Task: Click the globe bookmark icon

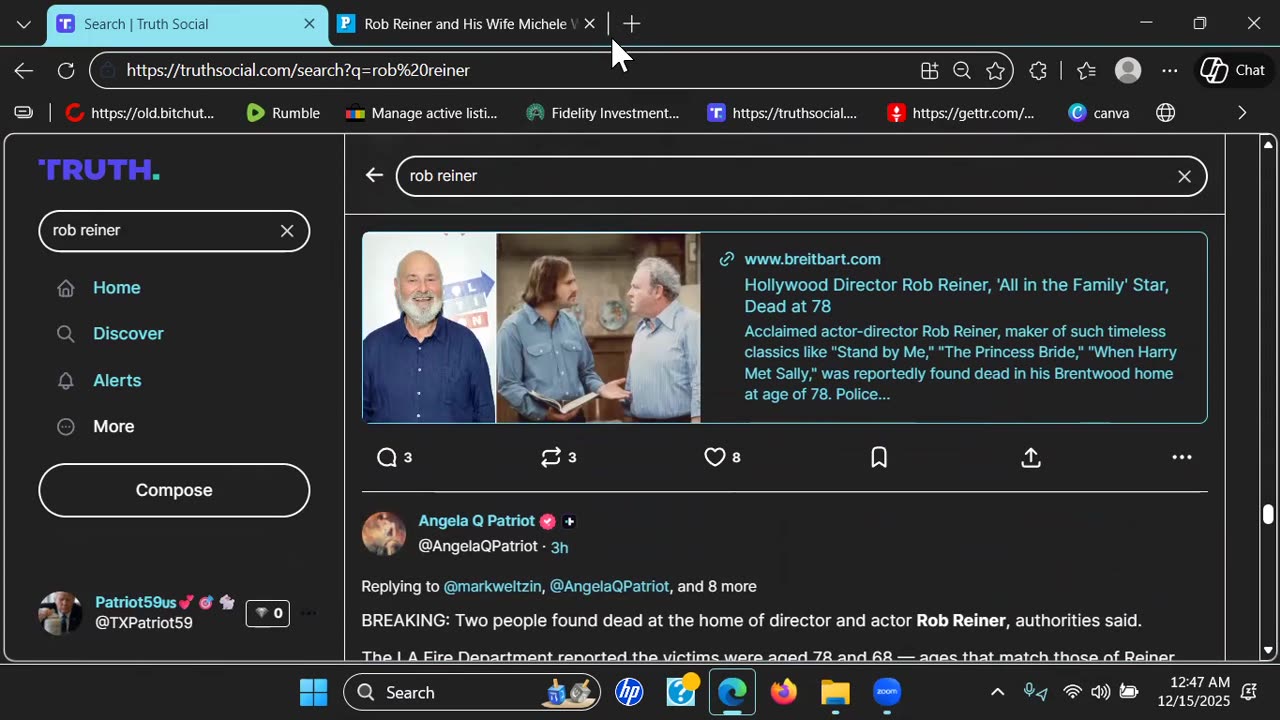Action: pyautogui.click(x=1165, y=113)
